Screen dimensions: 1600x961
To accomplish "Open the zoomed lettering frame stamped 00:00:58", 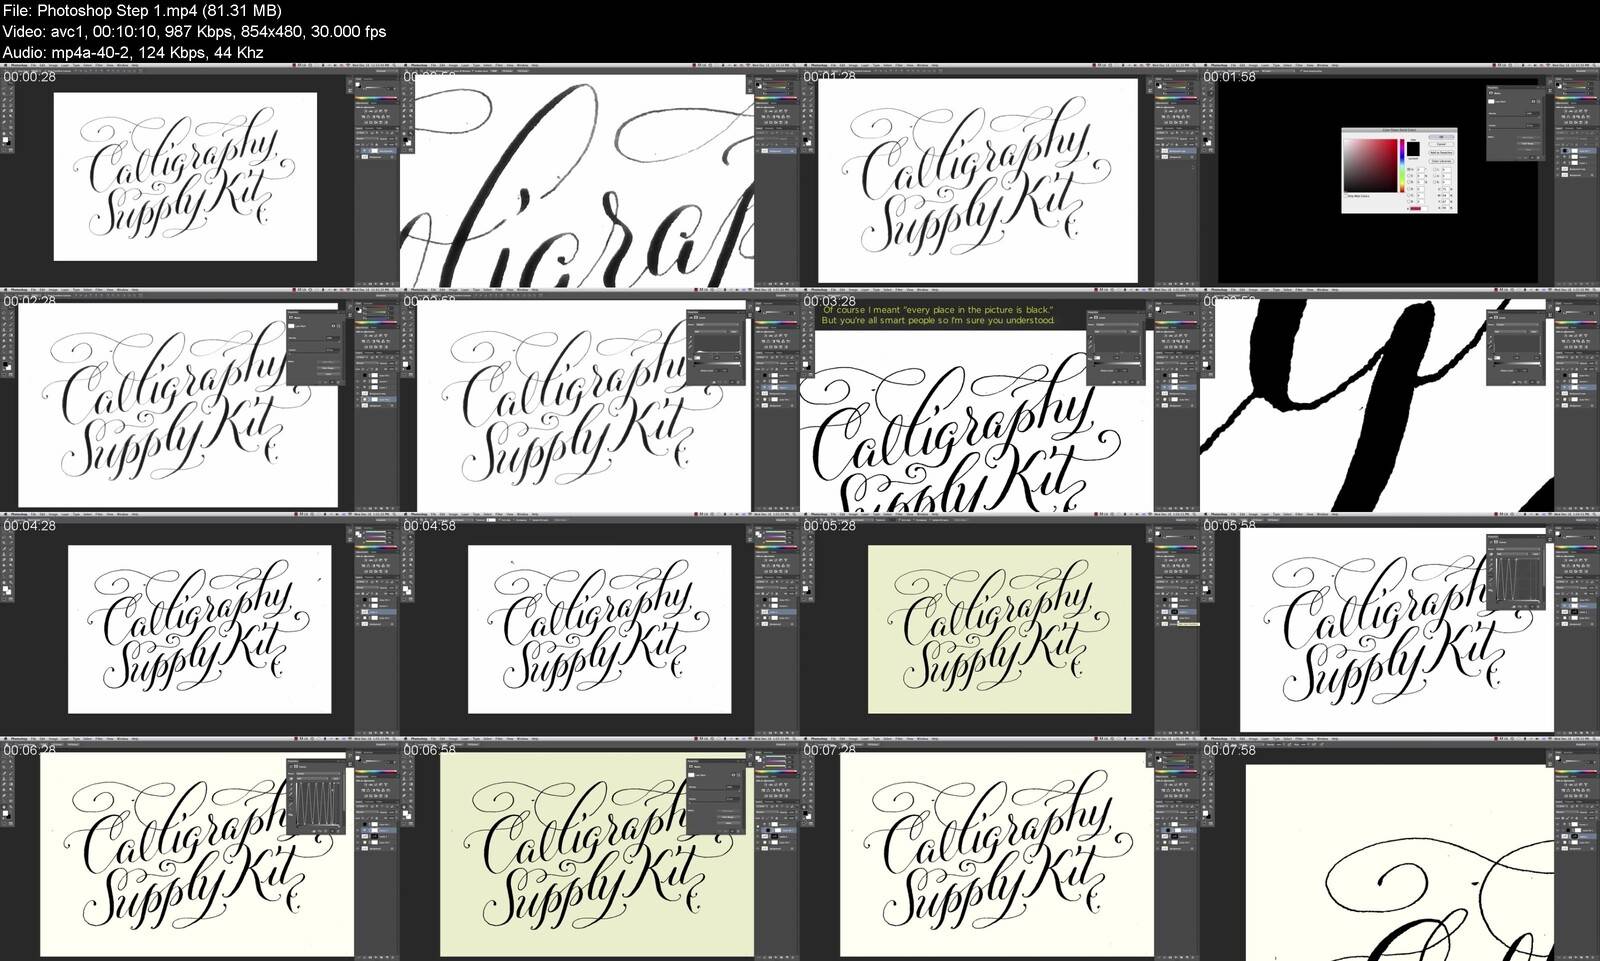I will [600, 176].
